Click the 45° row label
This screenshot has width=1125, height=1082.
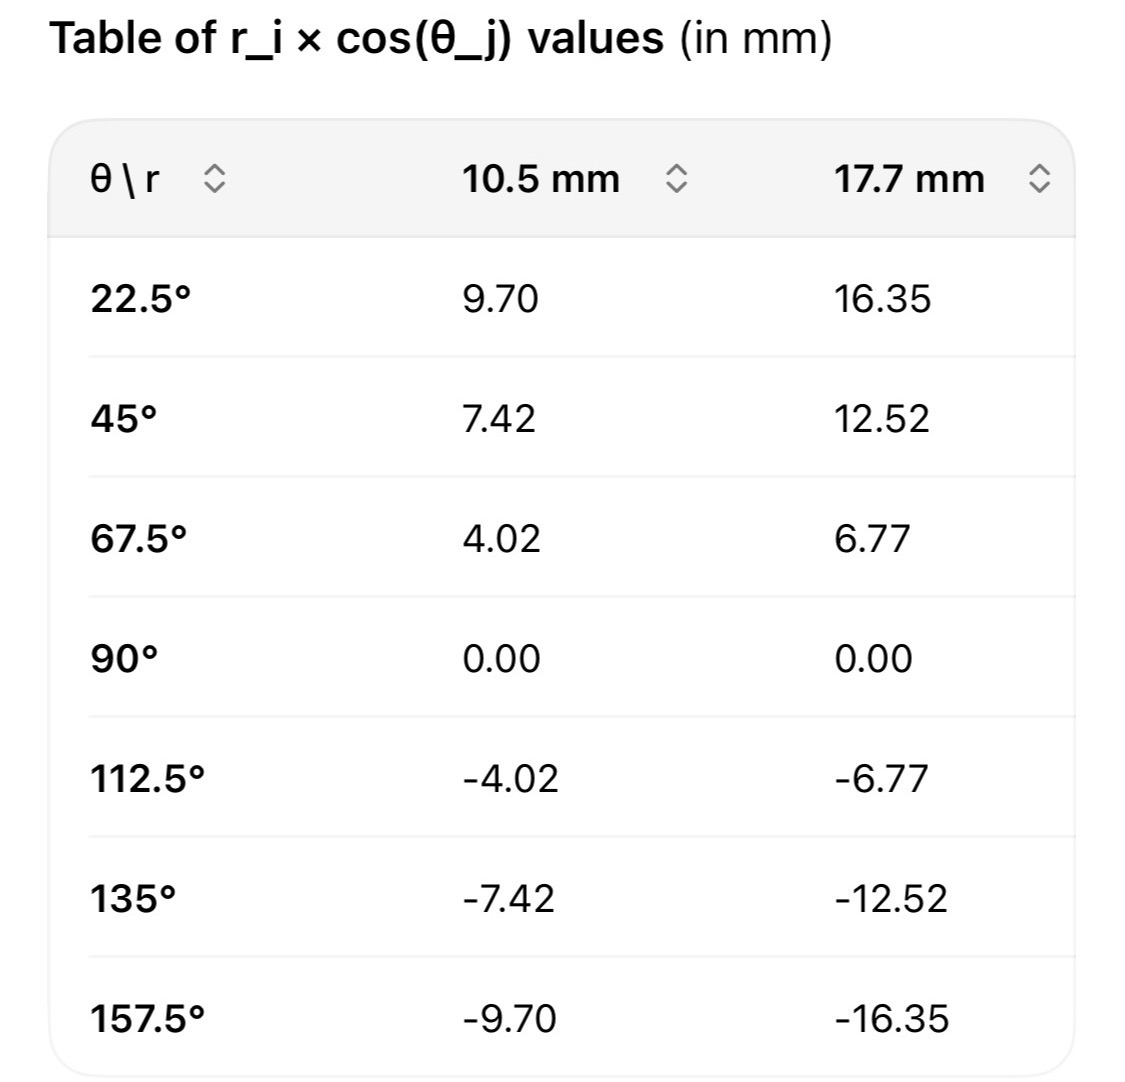[x=123, y=418]
